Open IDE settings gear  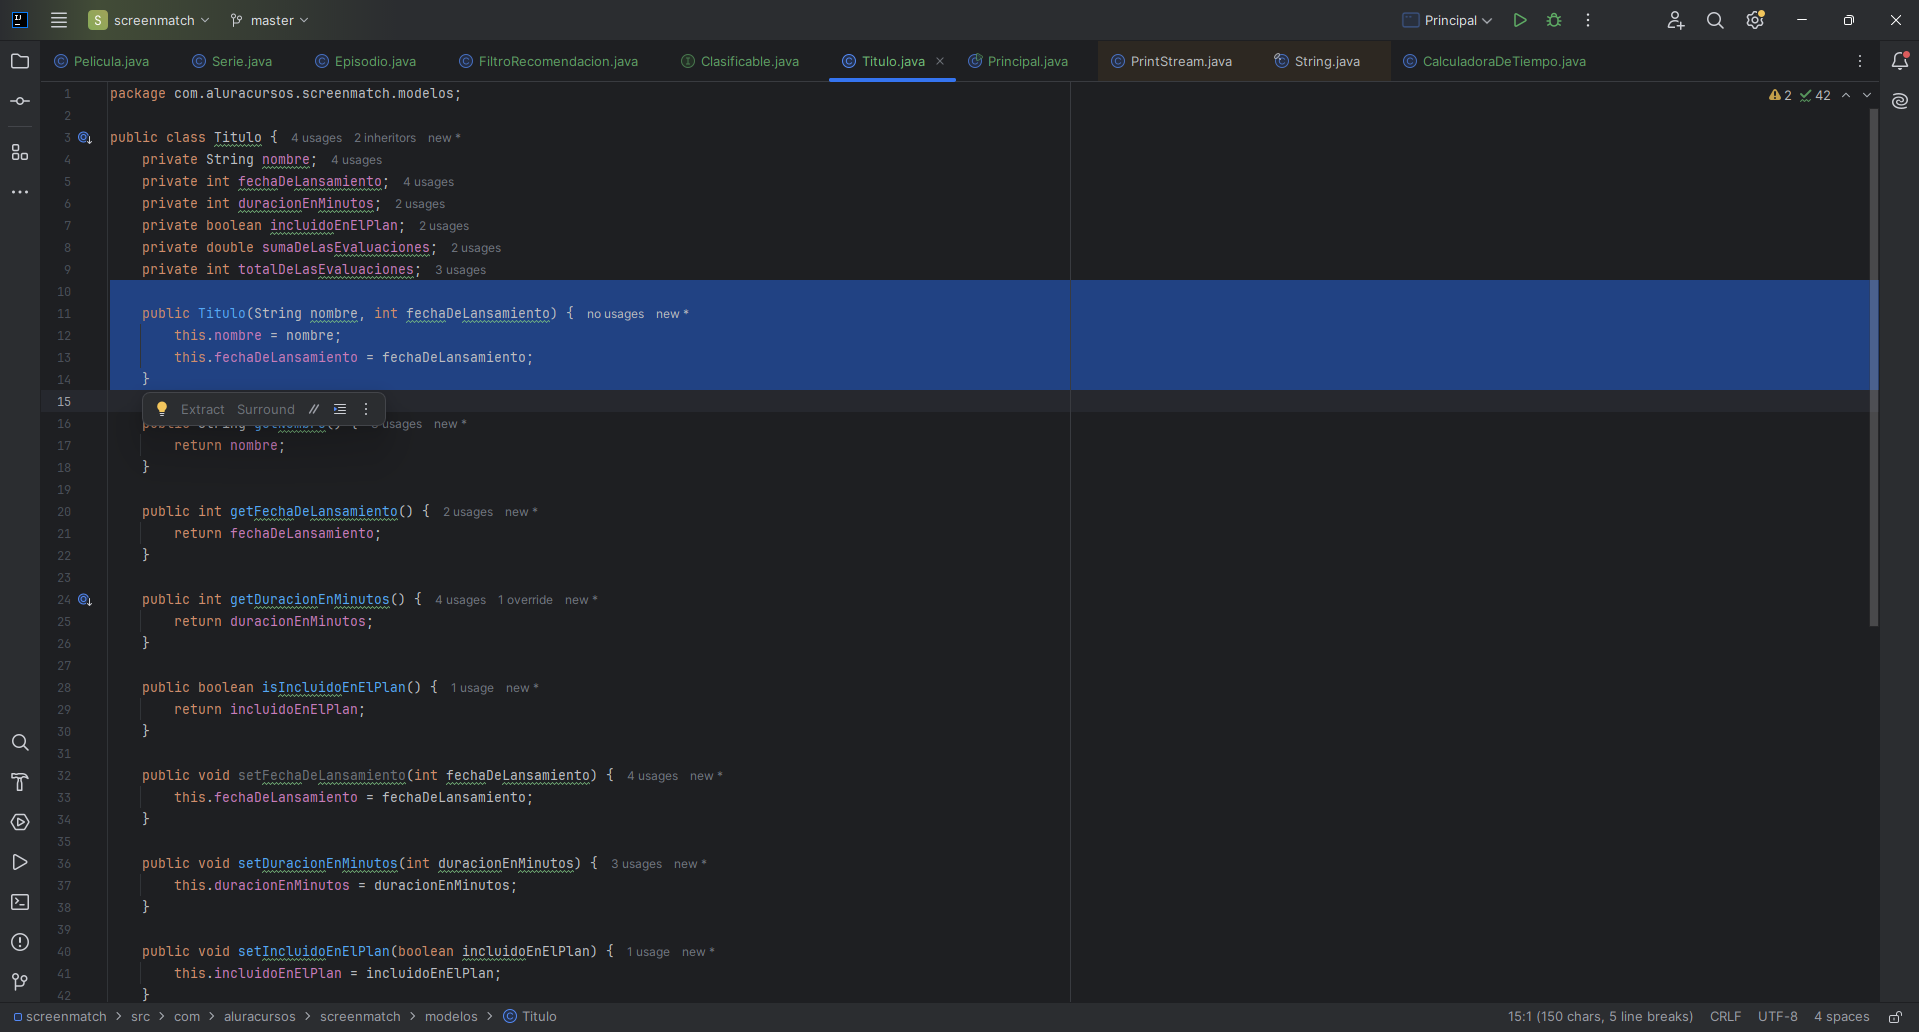[x=1755, y=20]
